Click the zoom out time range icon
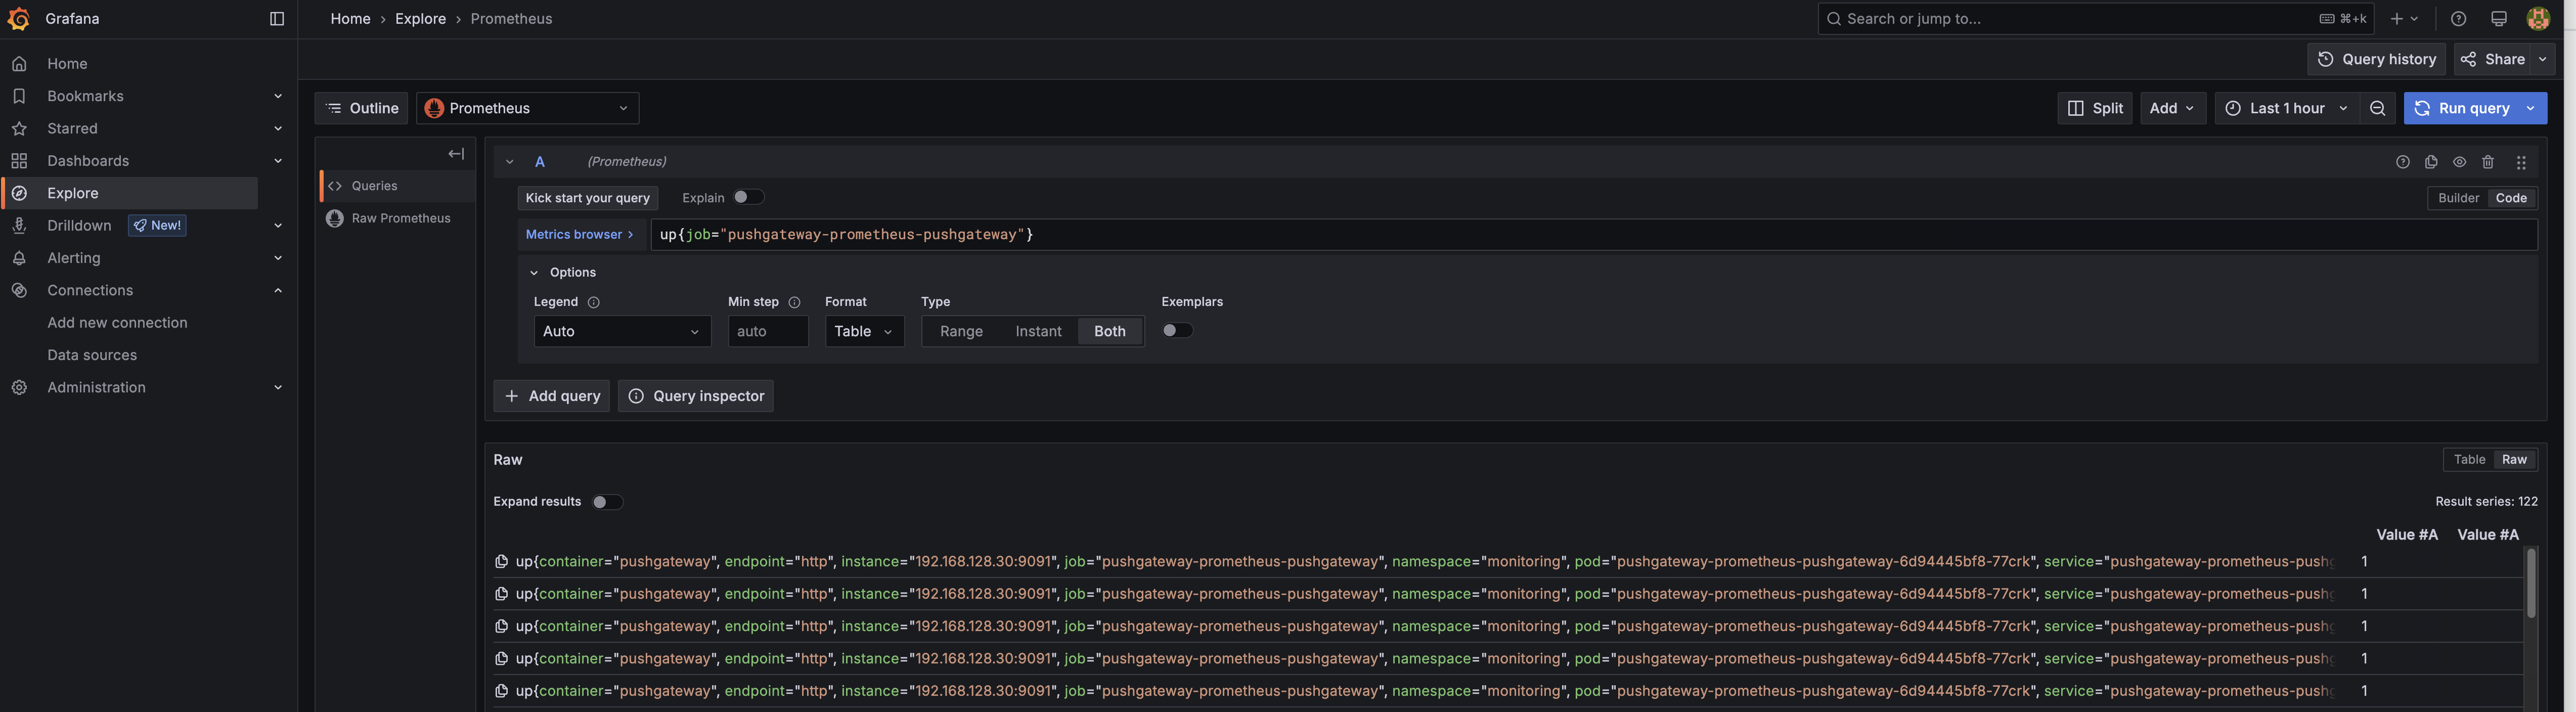This screenshot has width=2576, height=712. click(2377, 108)
